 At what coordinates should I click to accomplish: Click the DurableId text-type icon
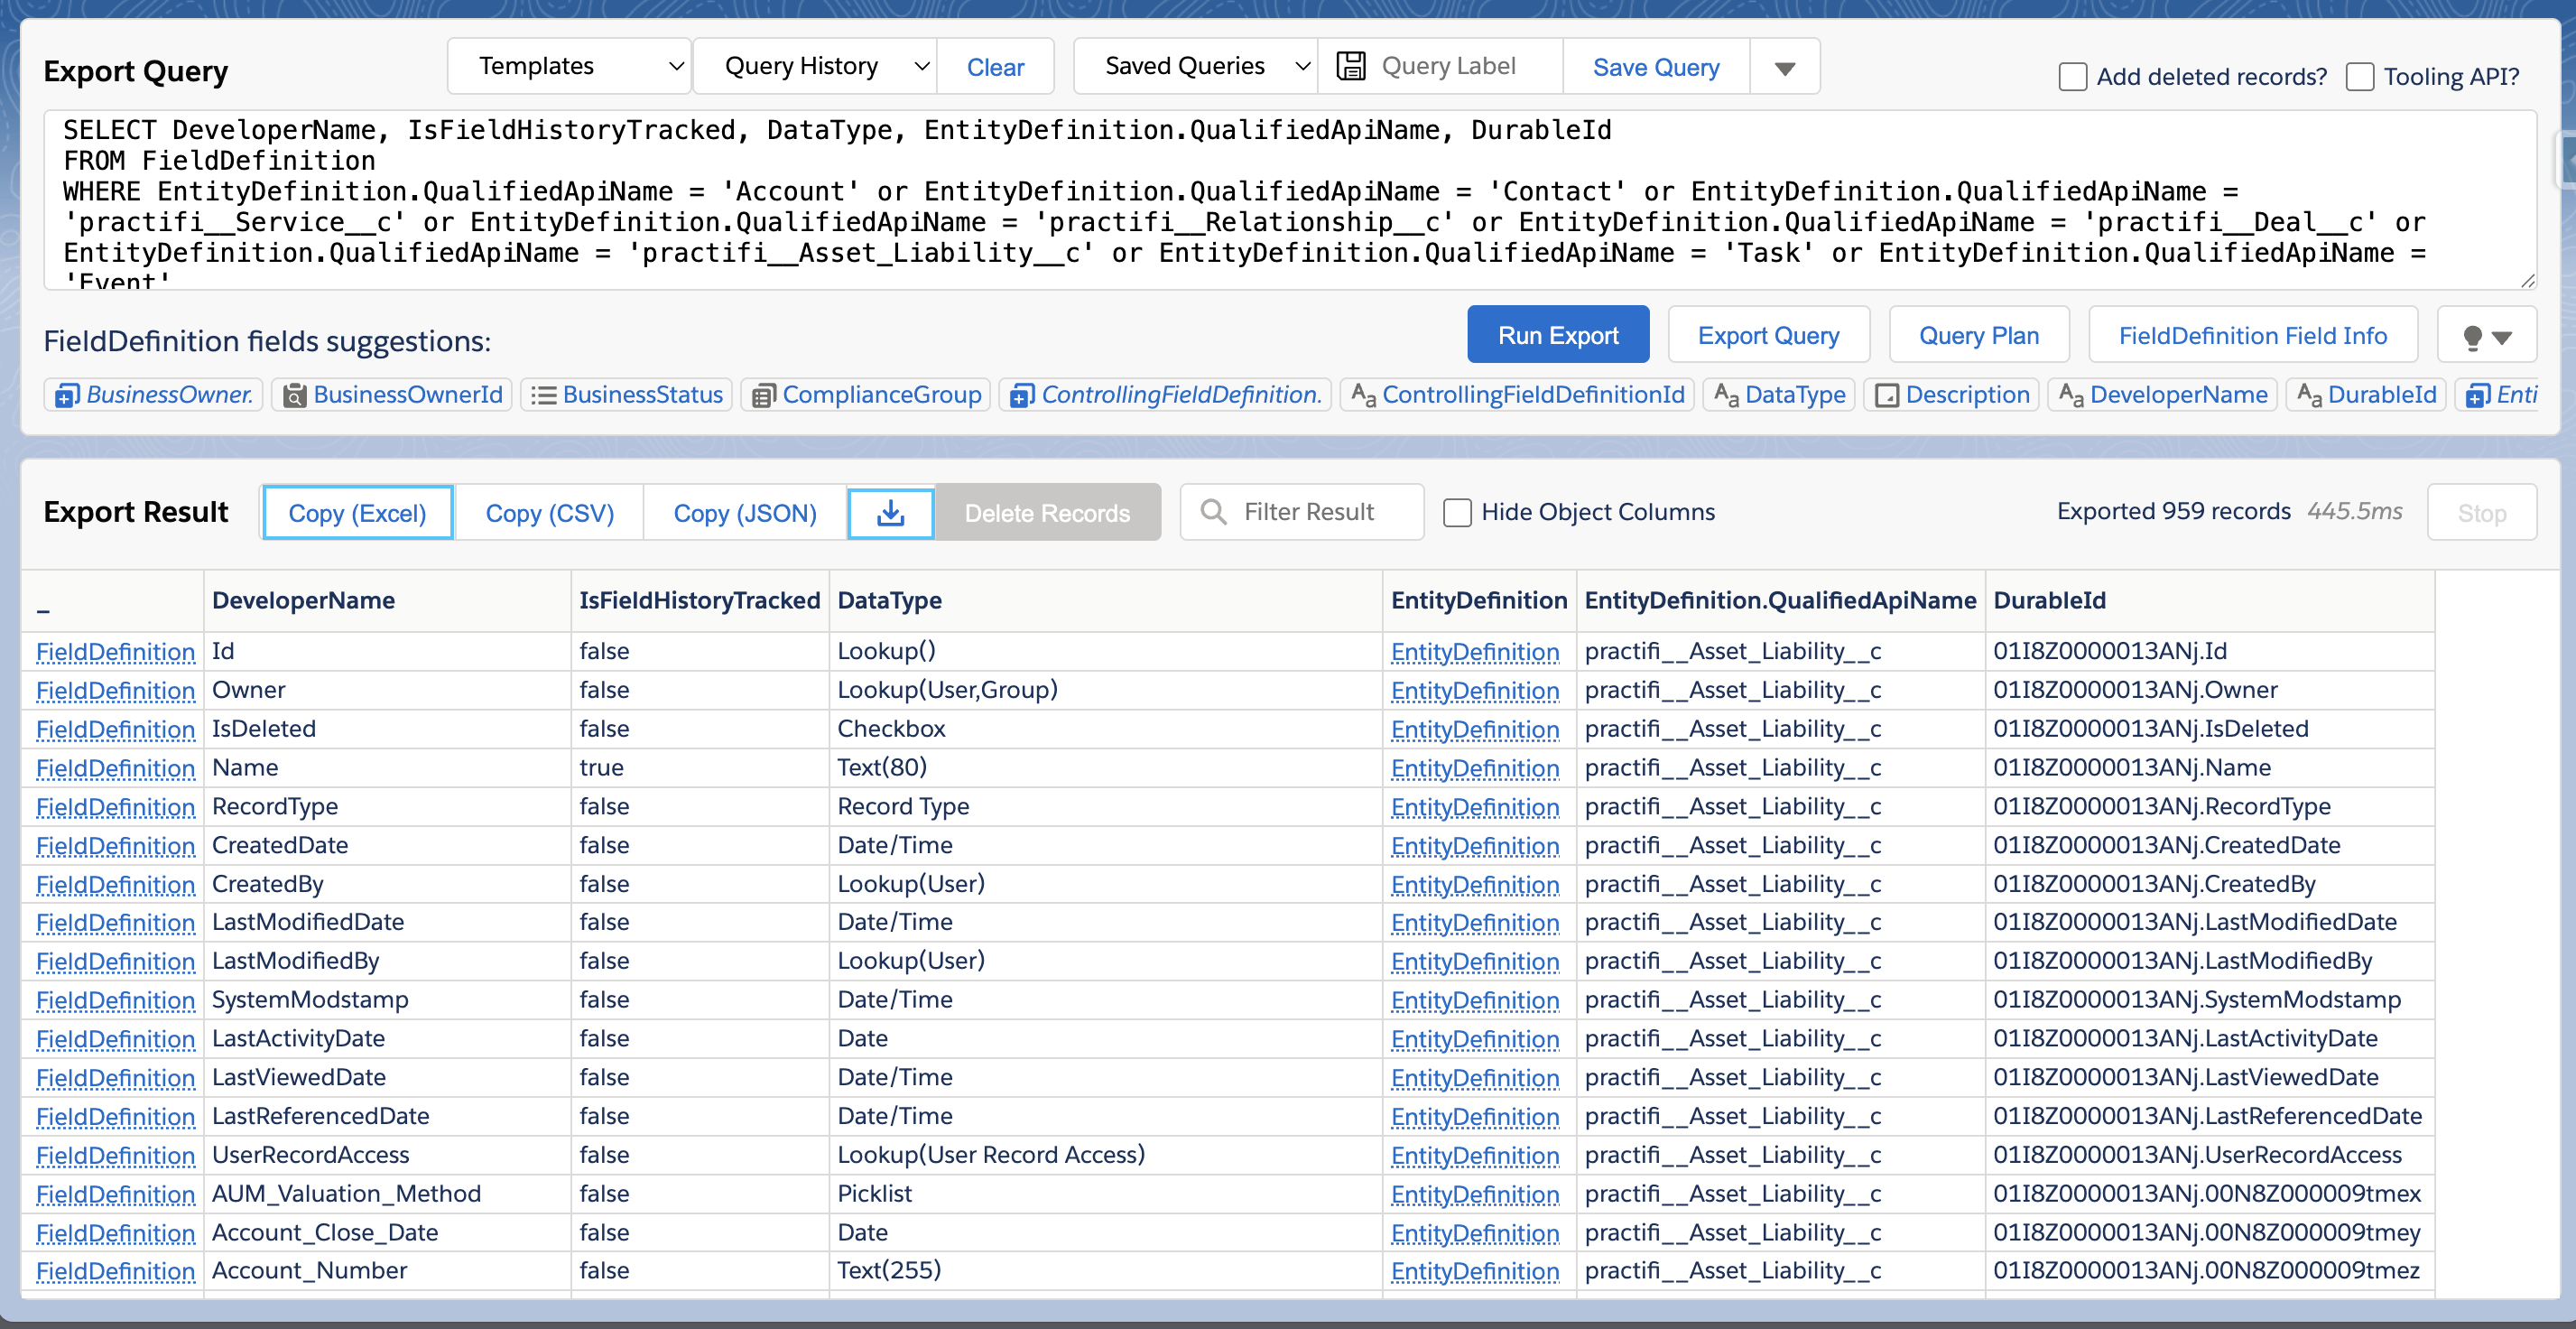[x=2309, y=395]
